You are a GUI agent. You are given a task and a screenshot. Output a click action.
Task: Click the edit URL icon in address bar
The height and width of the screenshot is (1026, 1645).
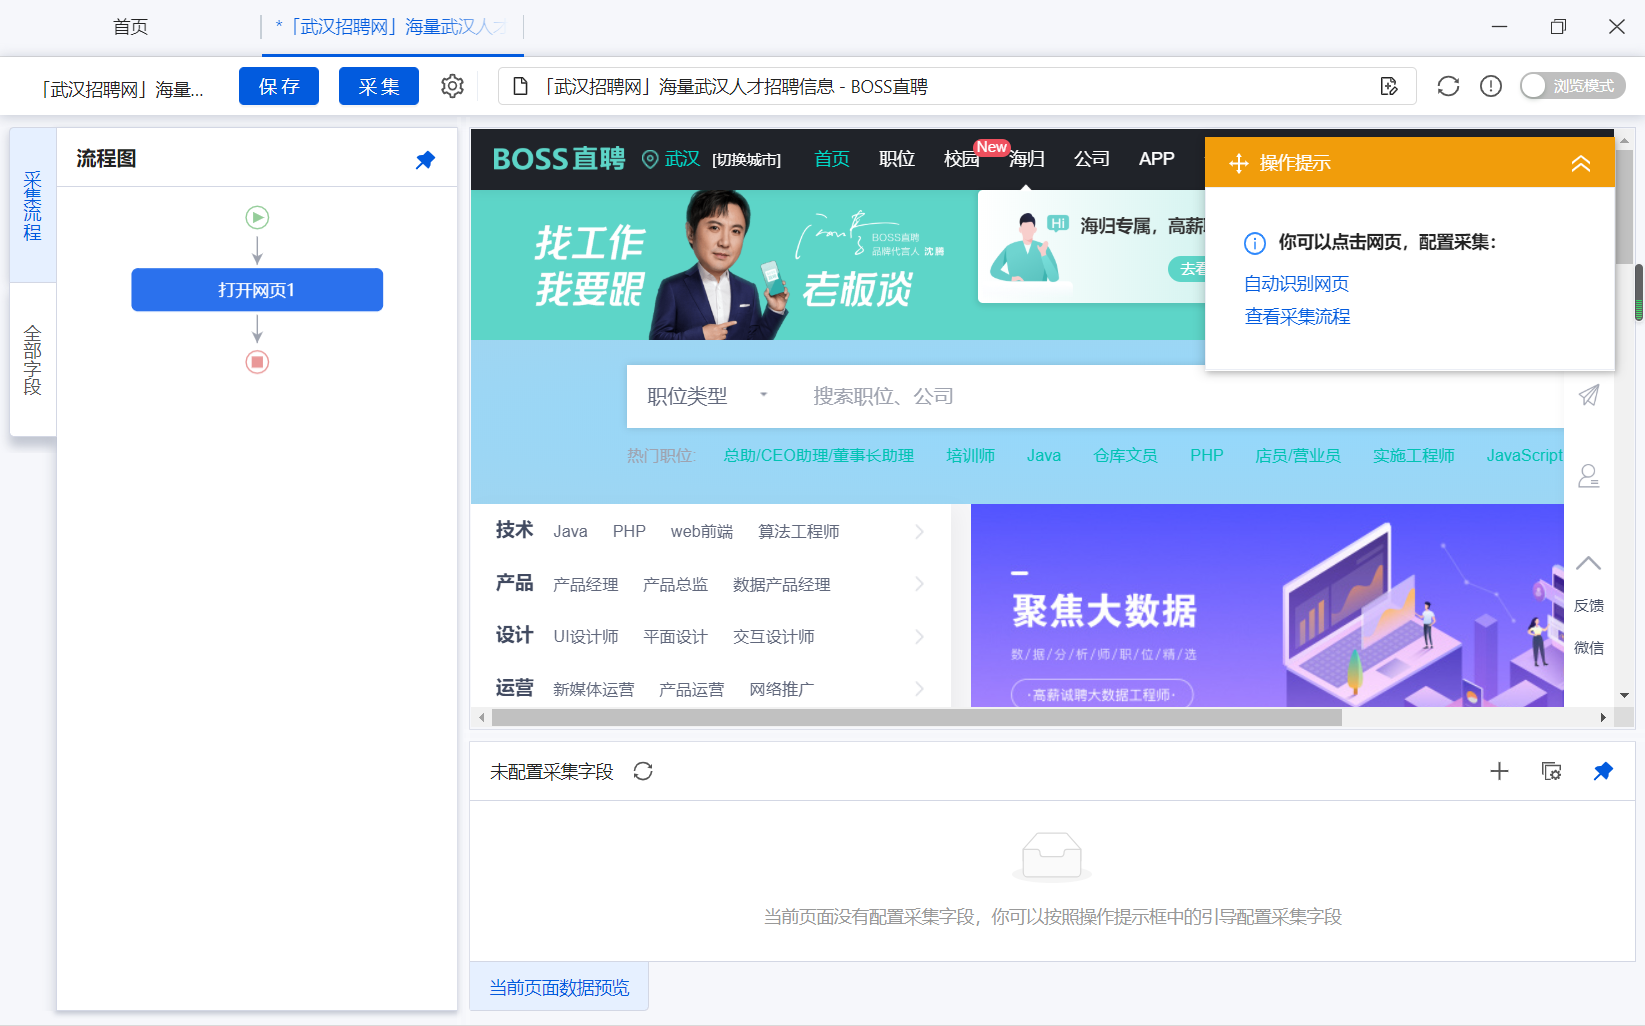[1389, 86]
